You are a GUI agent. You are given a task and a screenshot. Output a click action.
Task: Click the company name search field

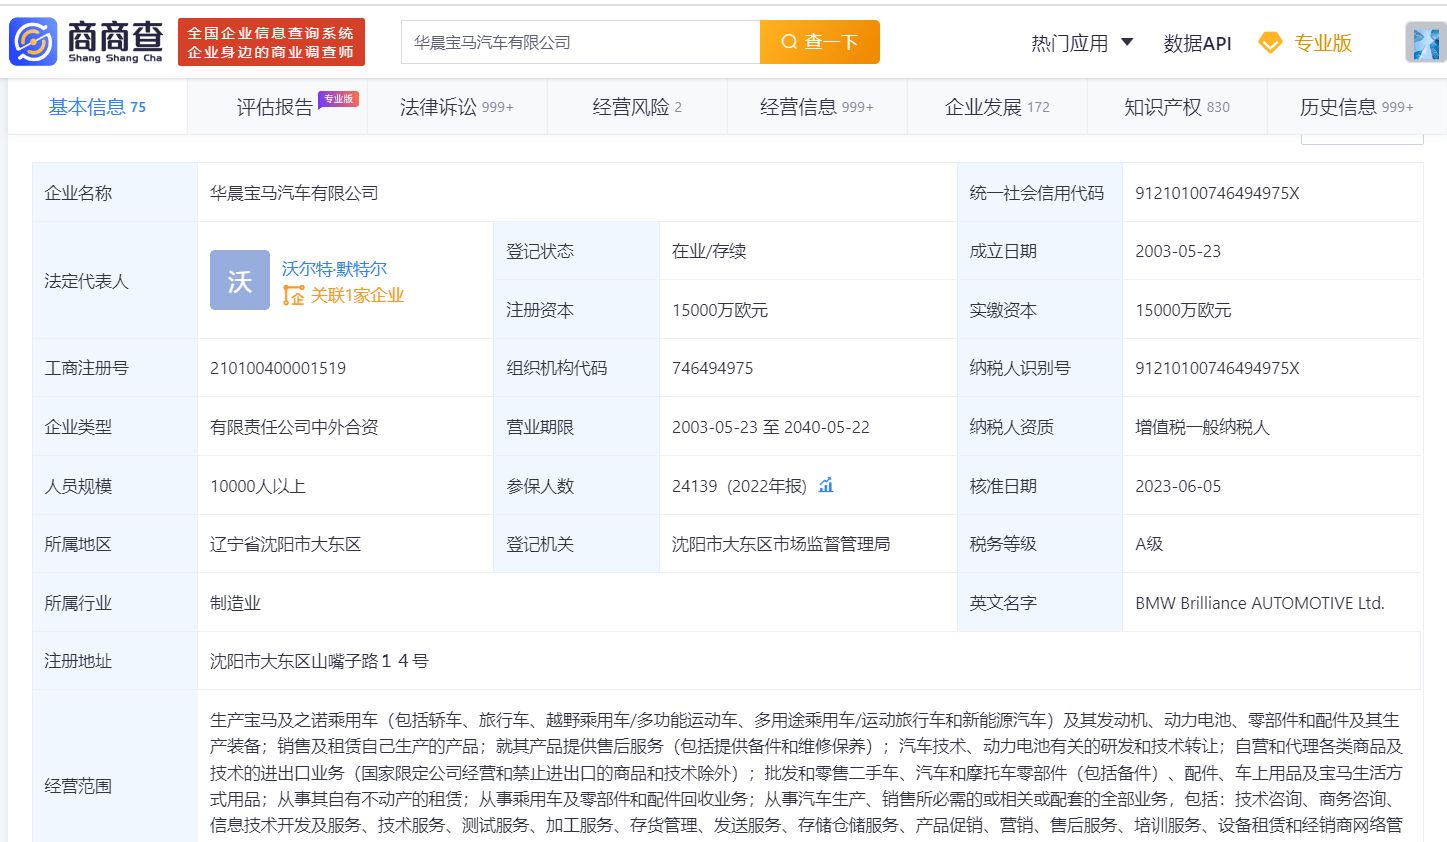tap(581, 42)
